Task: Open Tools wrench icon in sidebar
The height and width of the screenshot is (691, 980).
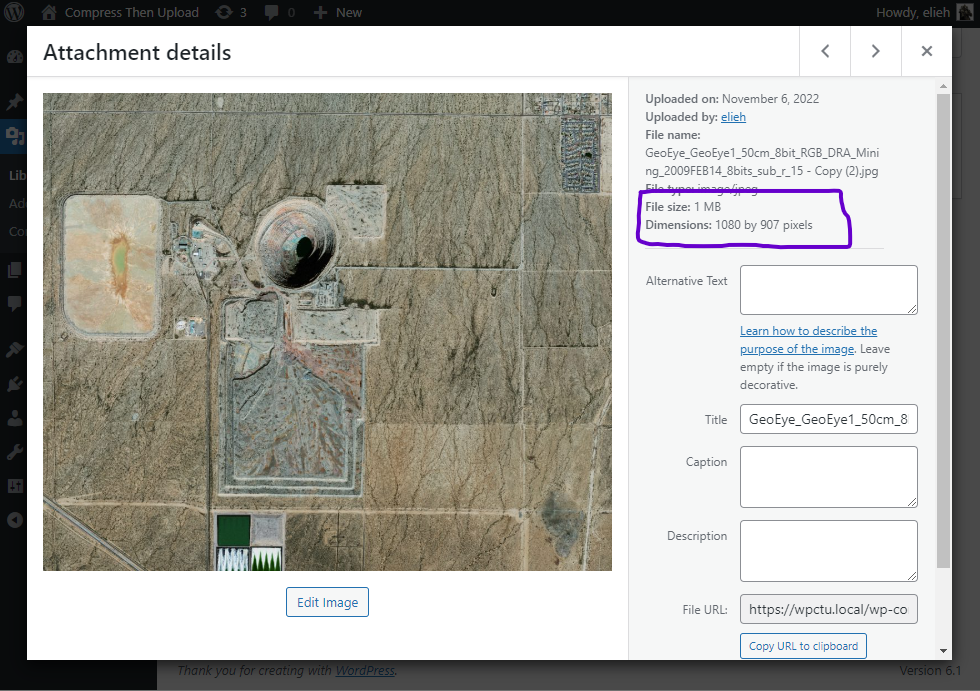Action: [x=14, y=452]
